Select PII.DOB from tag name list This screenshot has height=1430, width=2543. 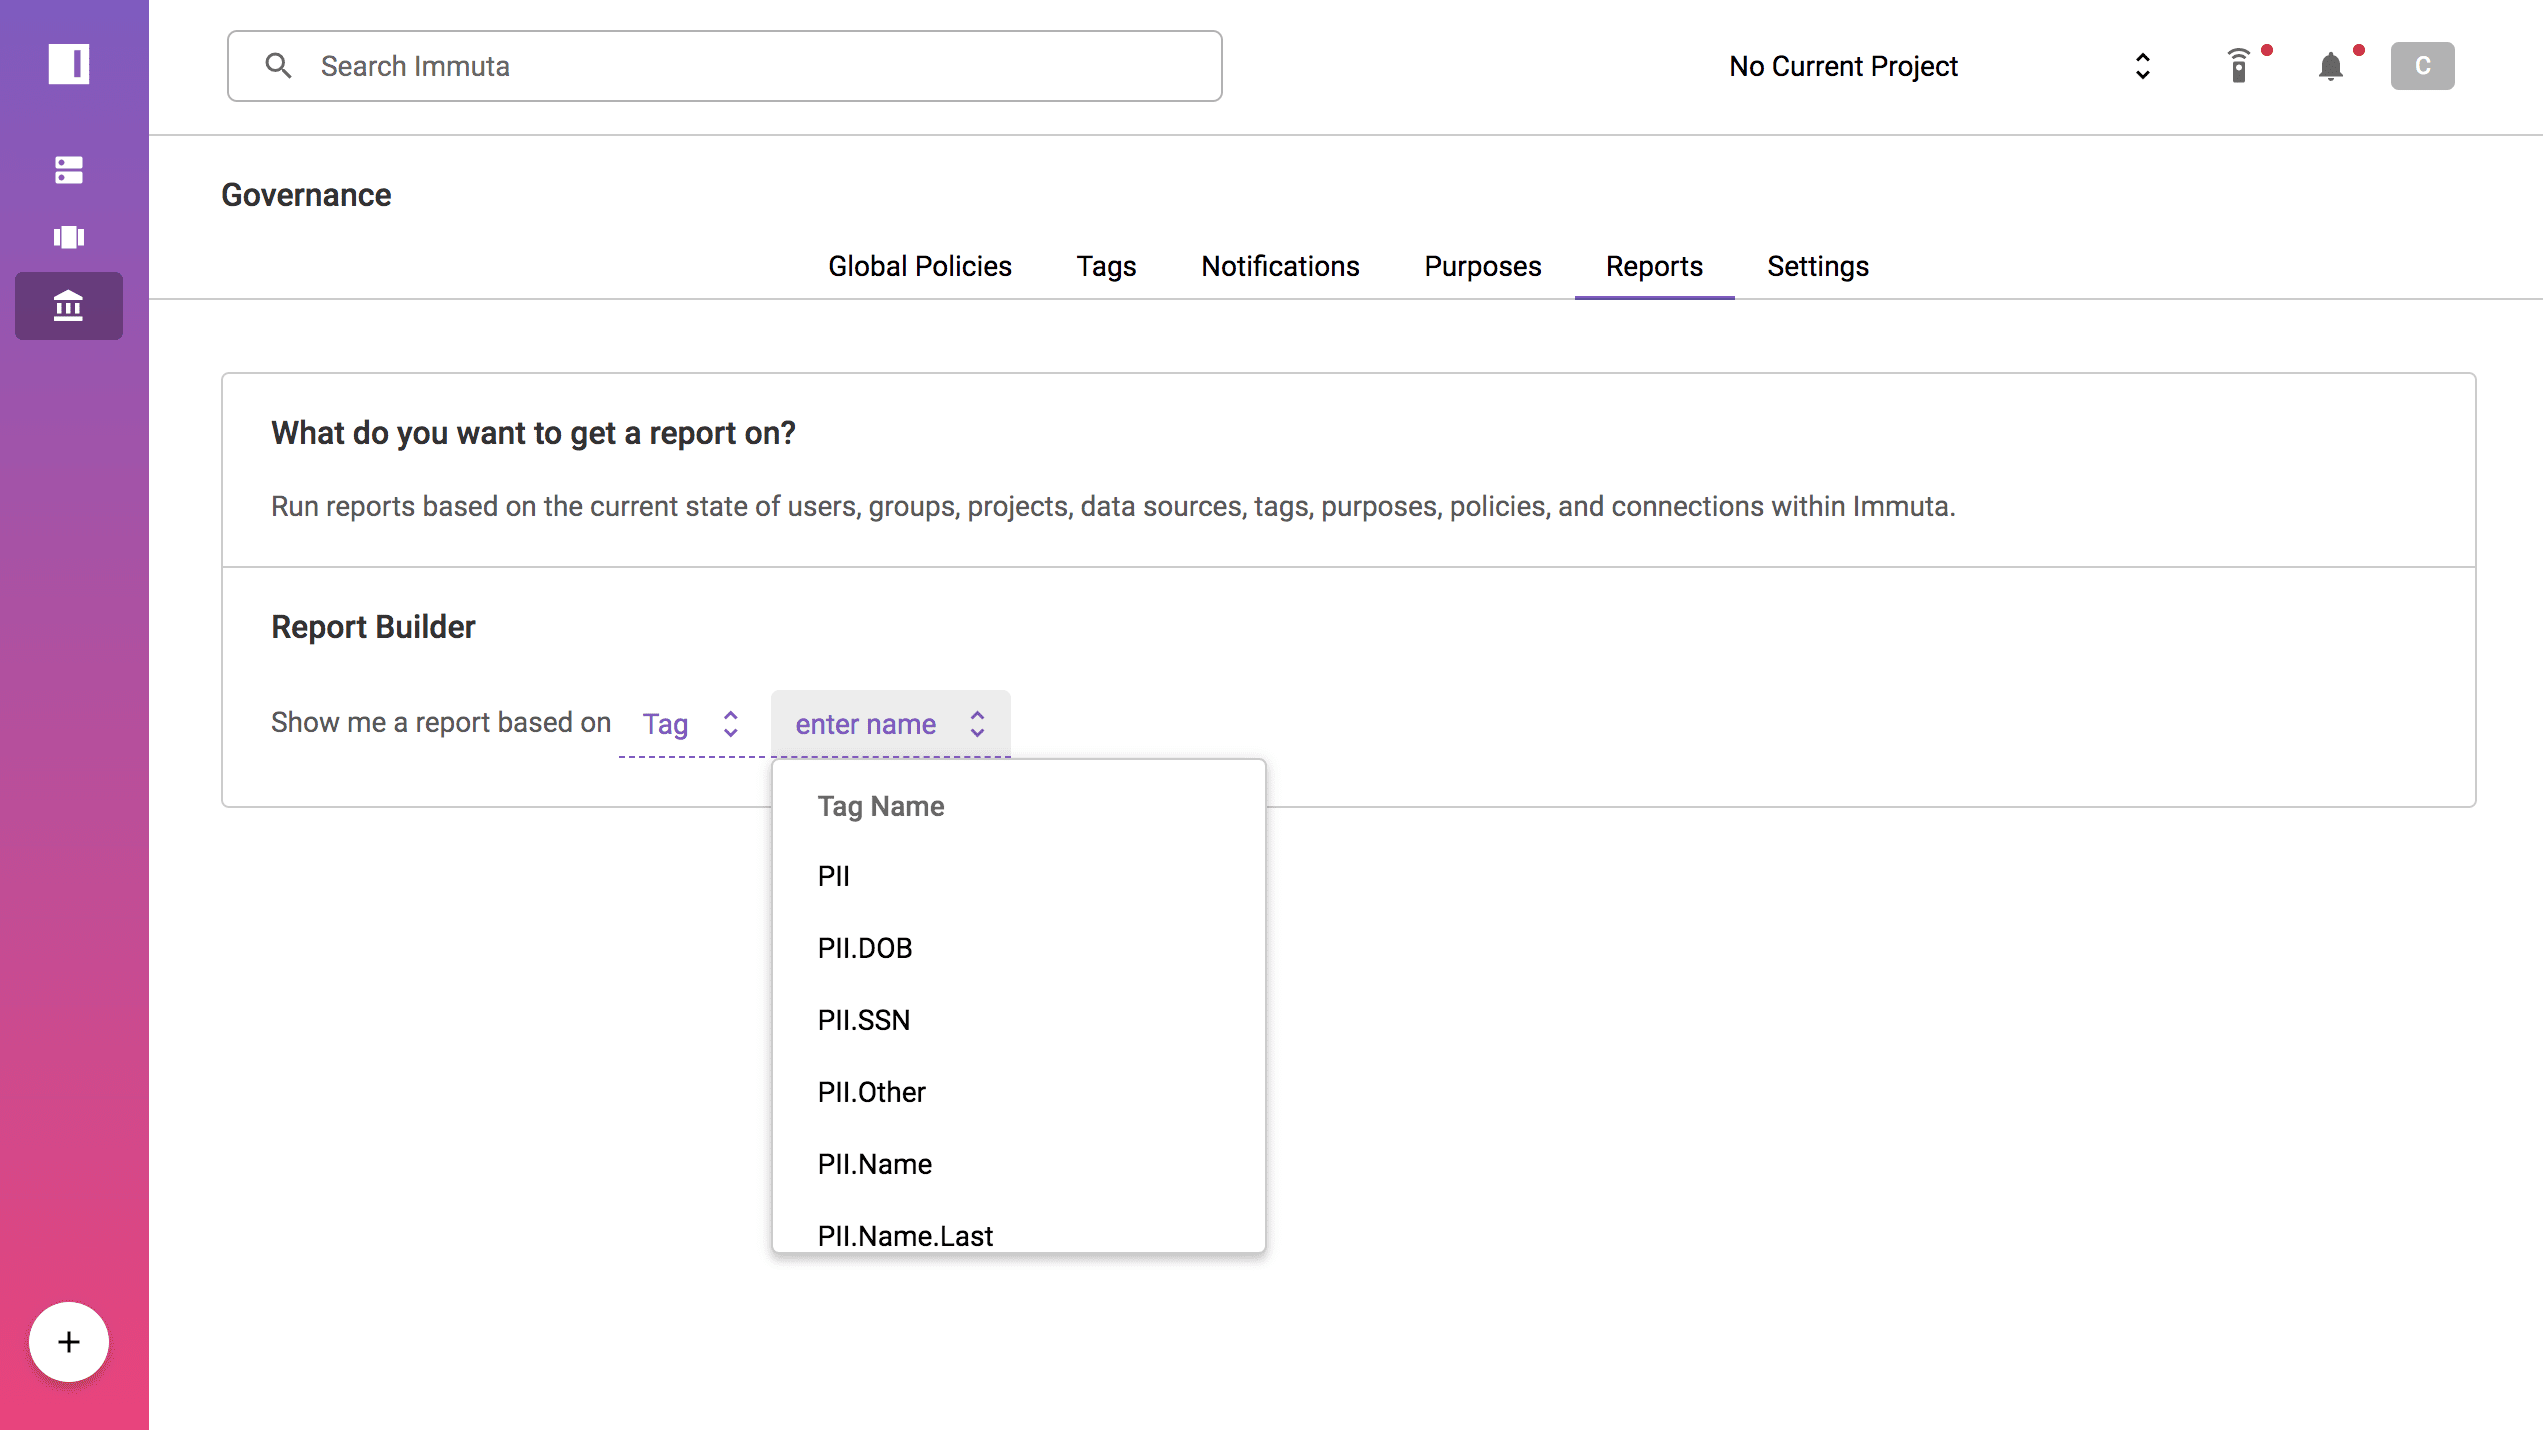pyautogui.click(x=865, y=948)
